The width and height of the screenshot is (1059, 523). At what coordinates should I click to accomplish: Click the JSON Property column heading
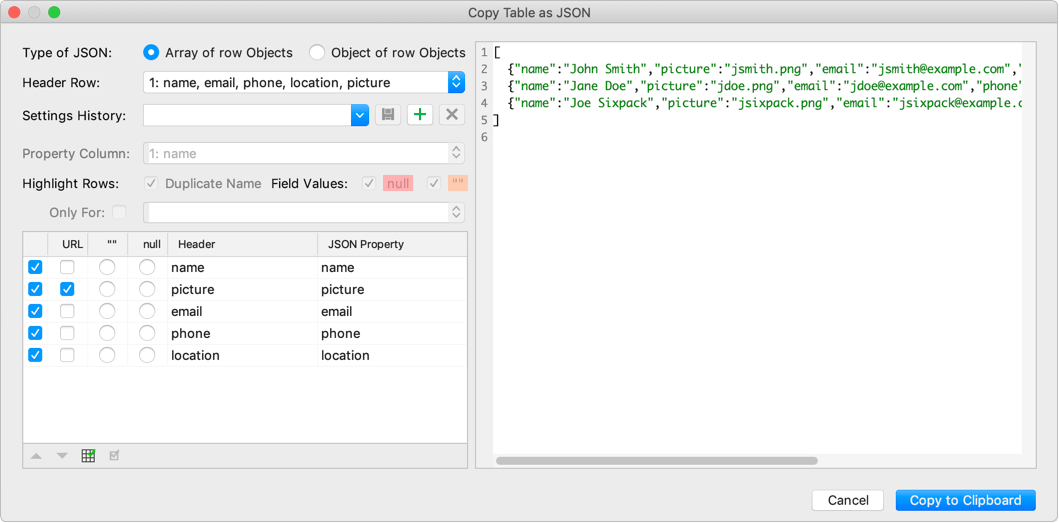392,244
